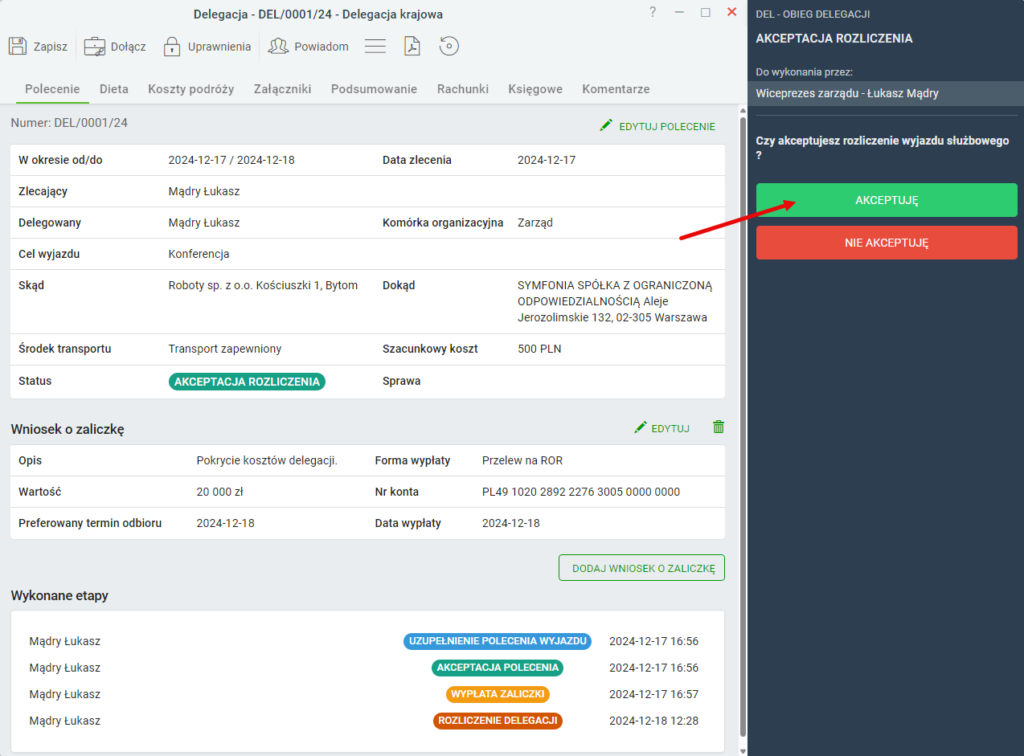This screenshot has height=756, width=1024.
Task: Open Uprawnienia padlock permissions
Action: [172, 46]
